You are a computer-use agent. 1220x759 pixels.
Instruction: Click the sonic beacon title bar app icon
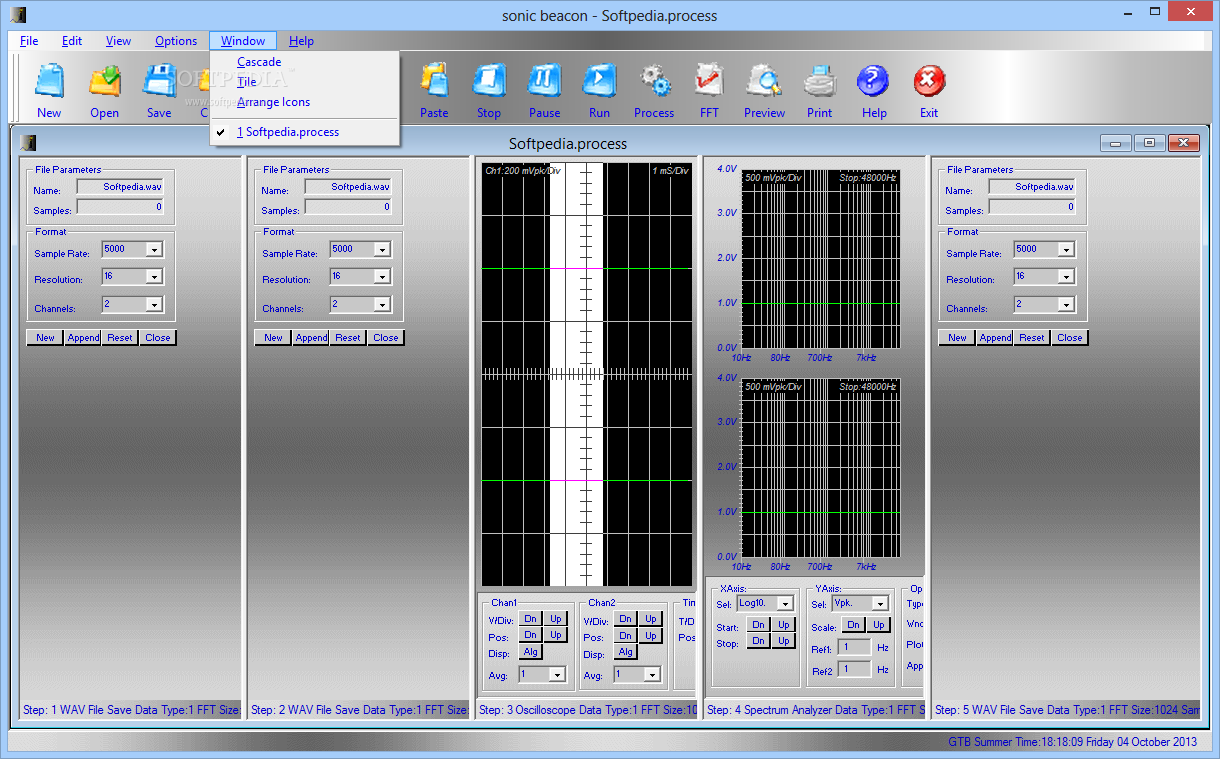(18, 15)
